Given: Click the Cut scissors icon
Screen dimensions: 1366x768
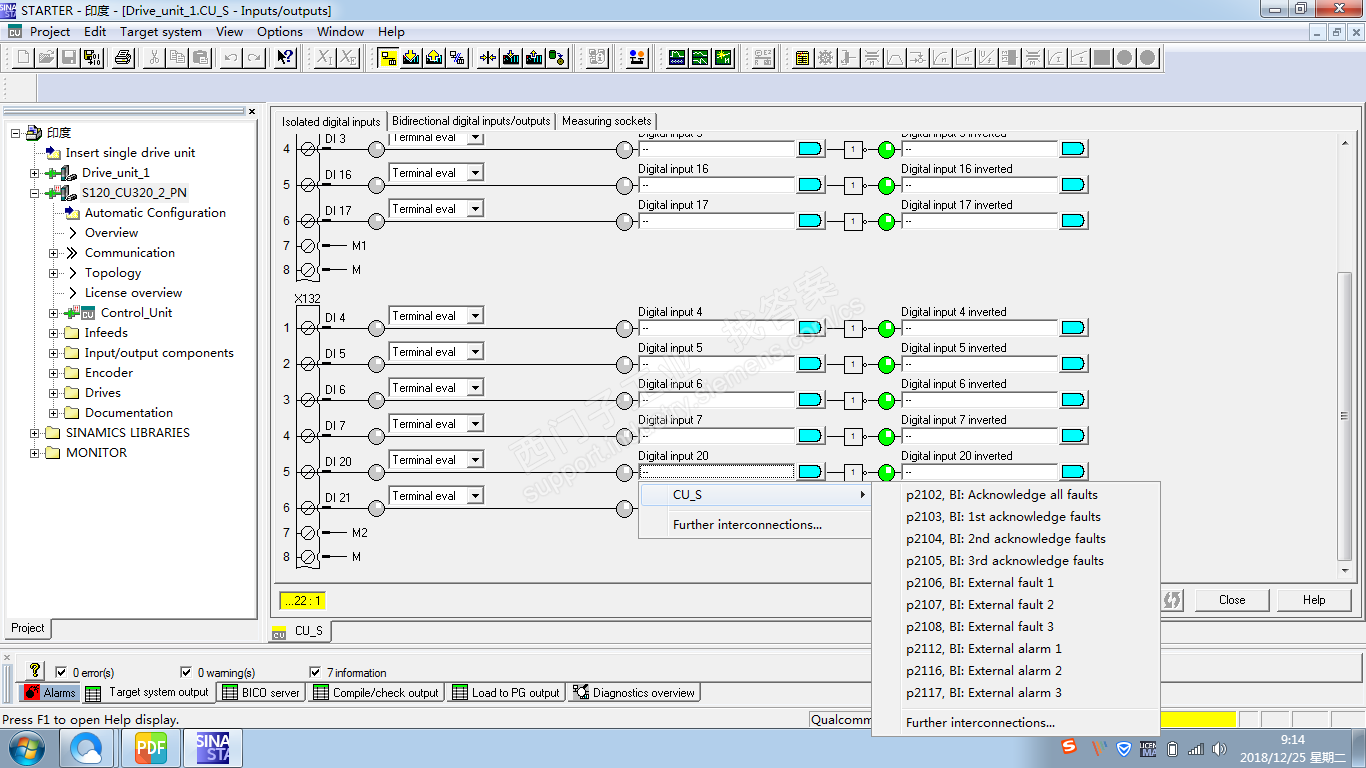Looking at the screenshot, I should click(154, 58).
